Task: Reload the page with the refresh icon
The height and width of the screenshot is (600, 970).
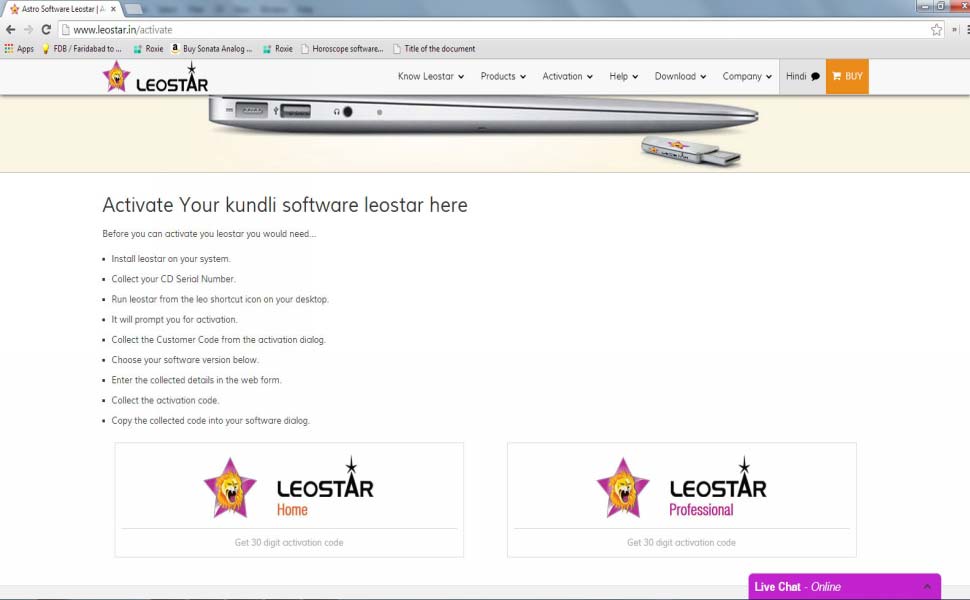Action: (x=46, y=30)
